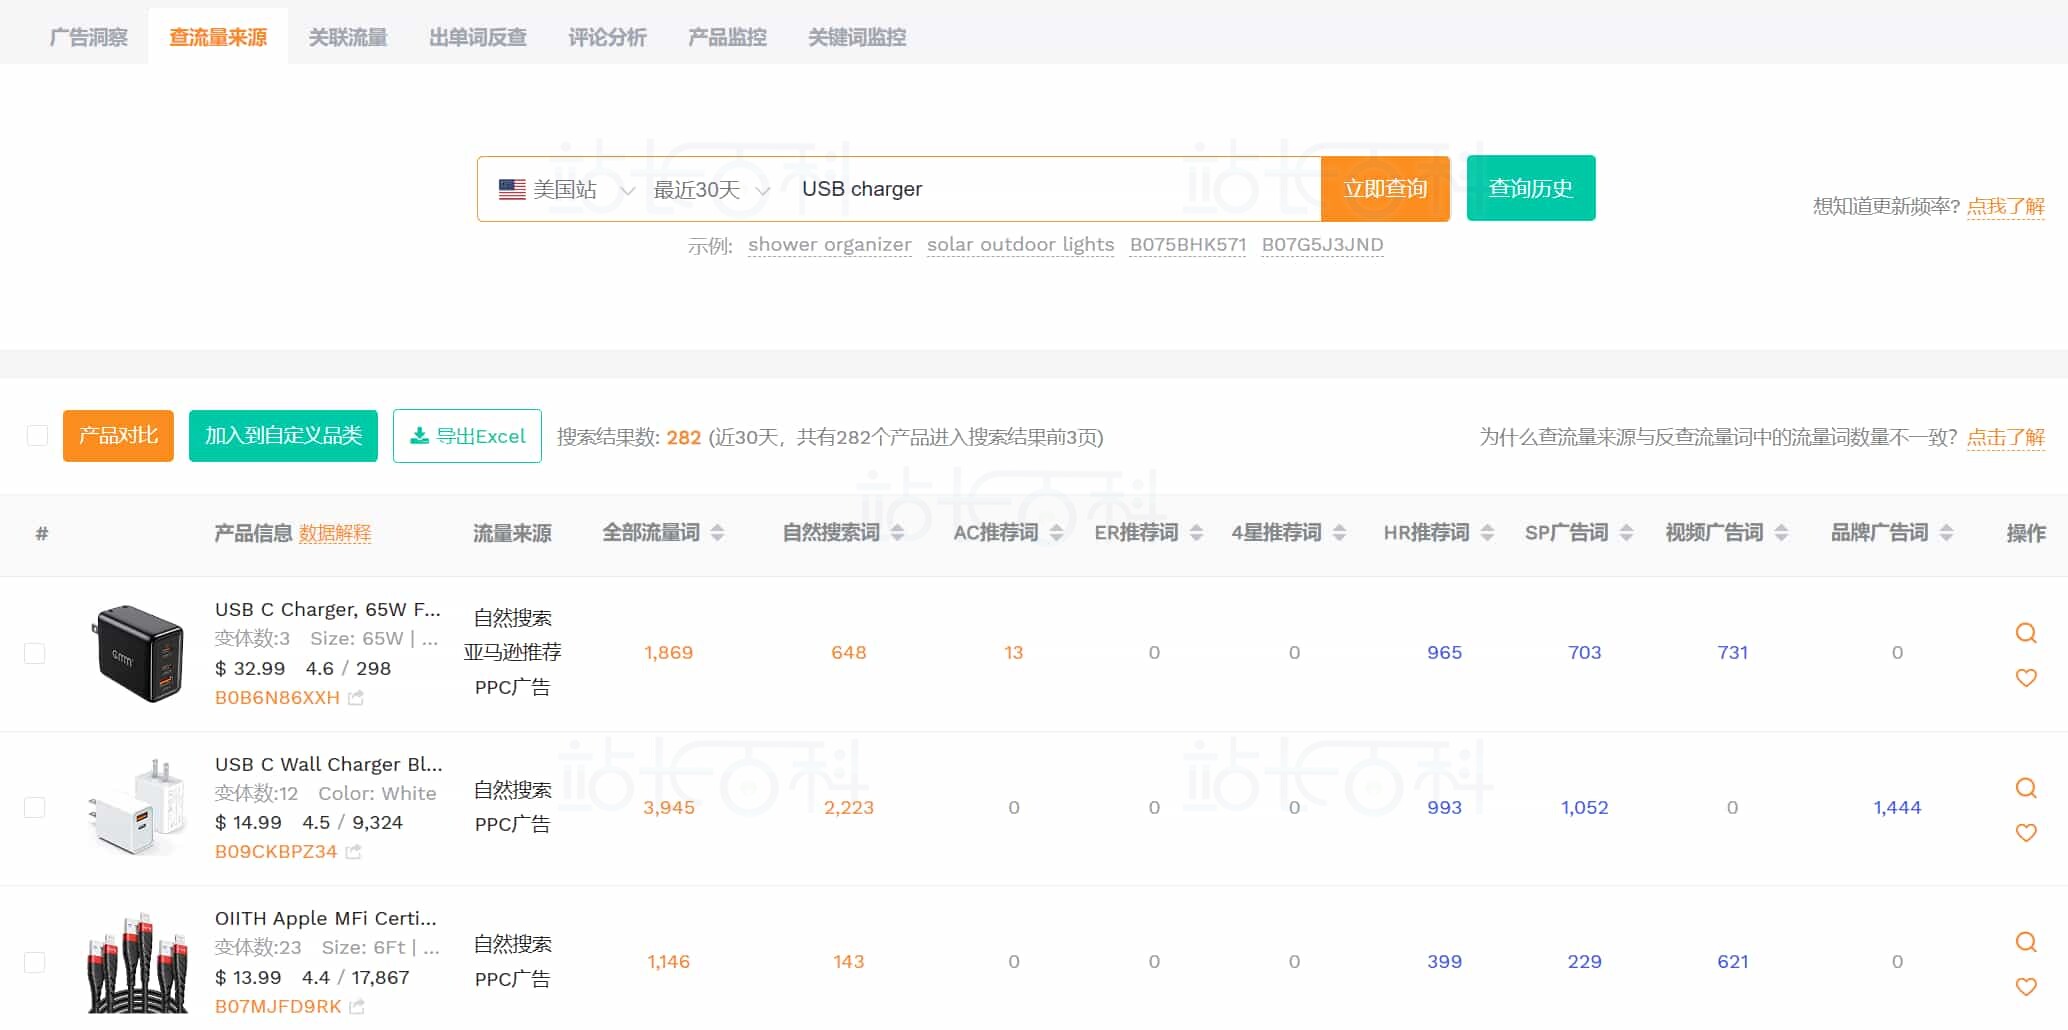Click the 立即查询 search button

tap(1385, 188)
